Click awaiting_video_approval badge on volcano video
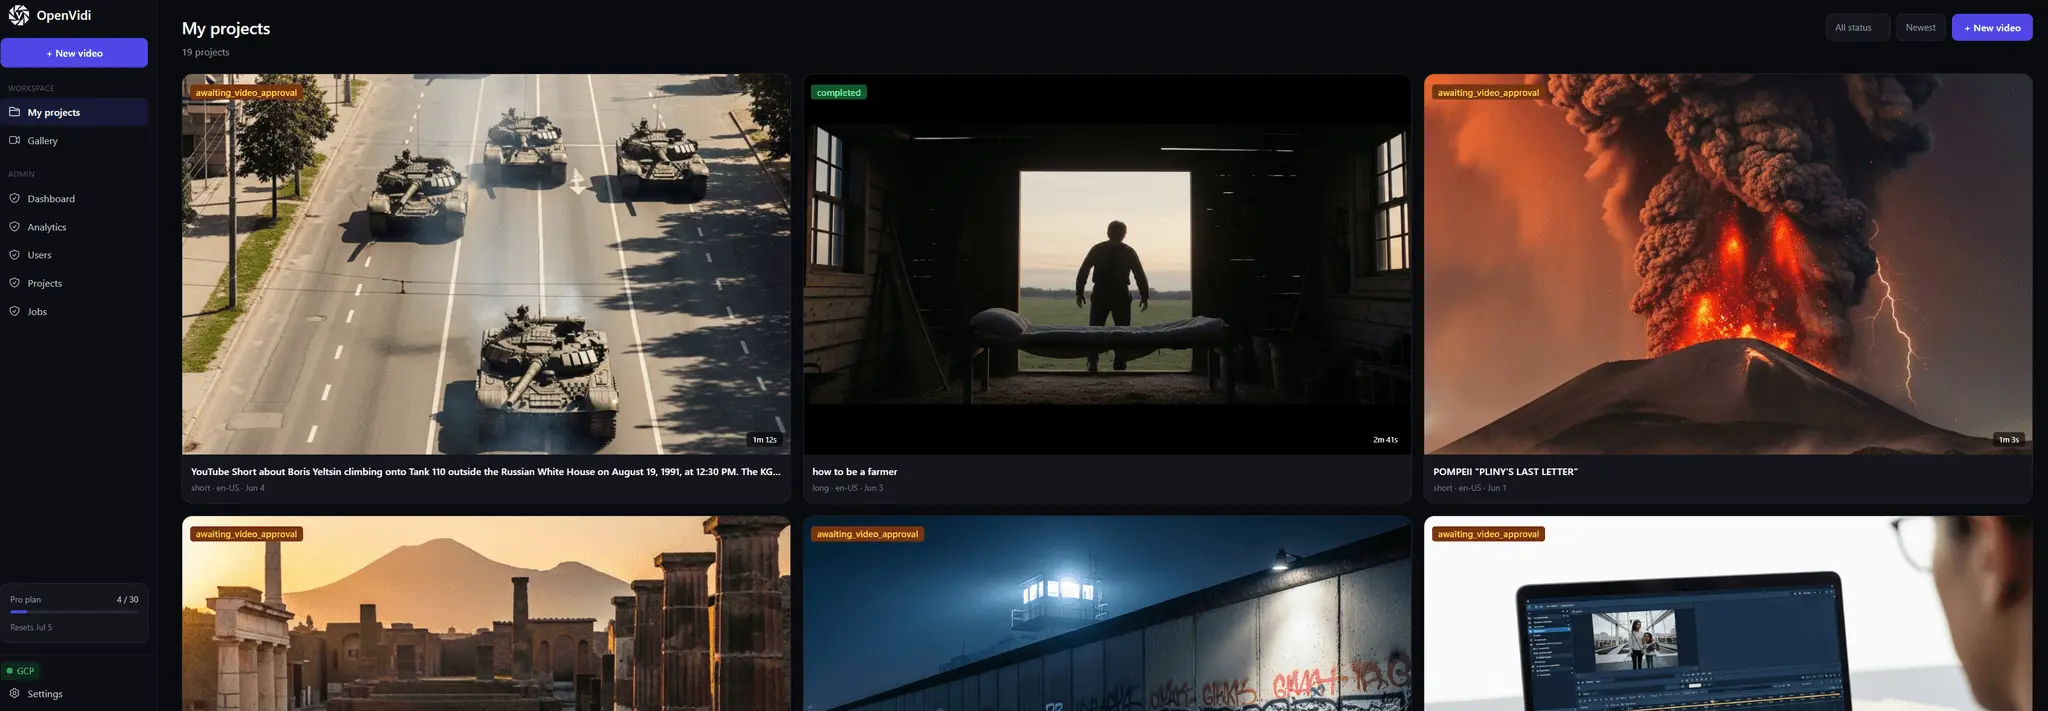The width and height of the screenshot is (2048, 711). pyautogui.click(x=1488, y=93)
